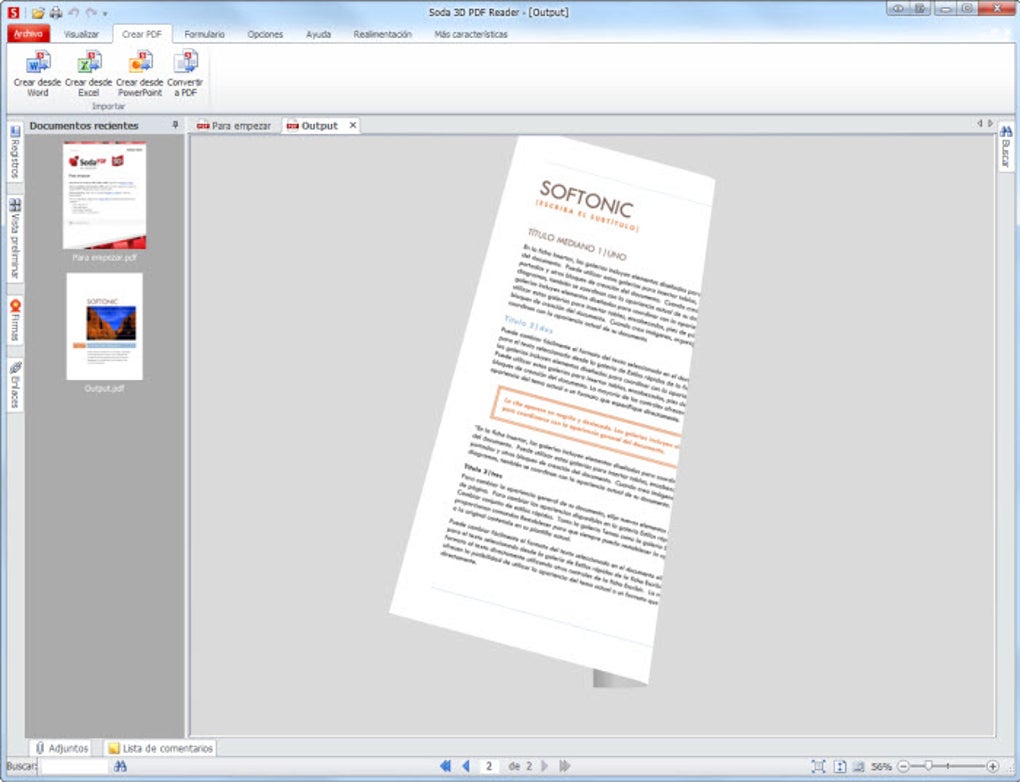Switch to the Visualizar ribbon tab

(81, 34)
